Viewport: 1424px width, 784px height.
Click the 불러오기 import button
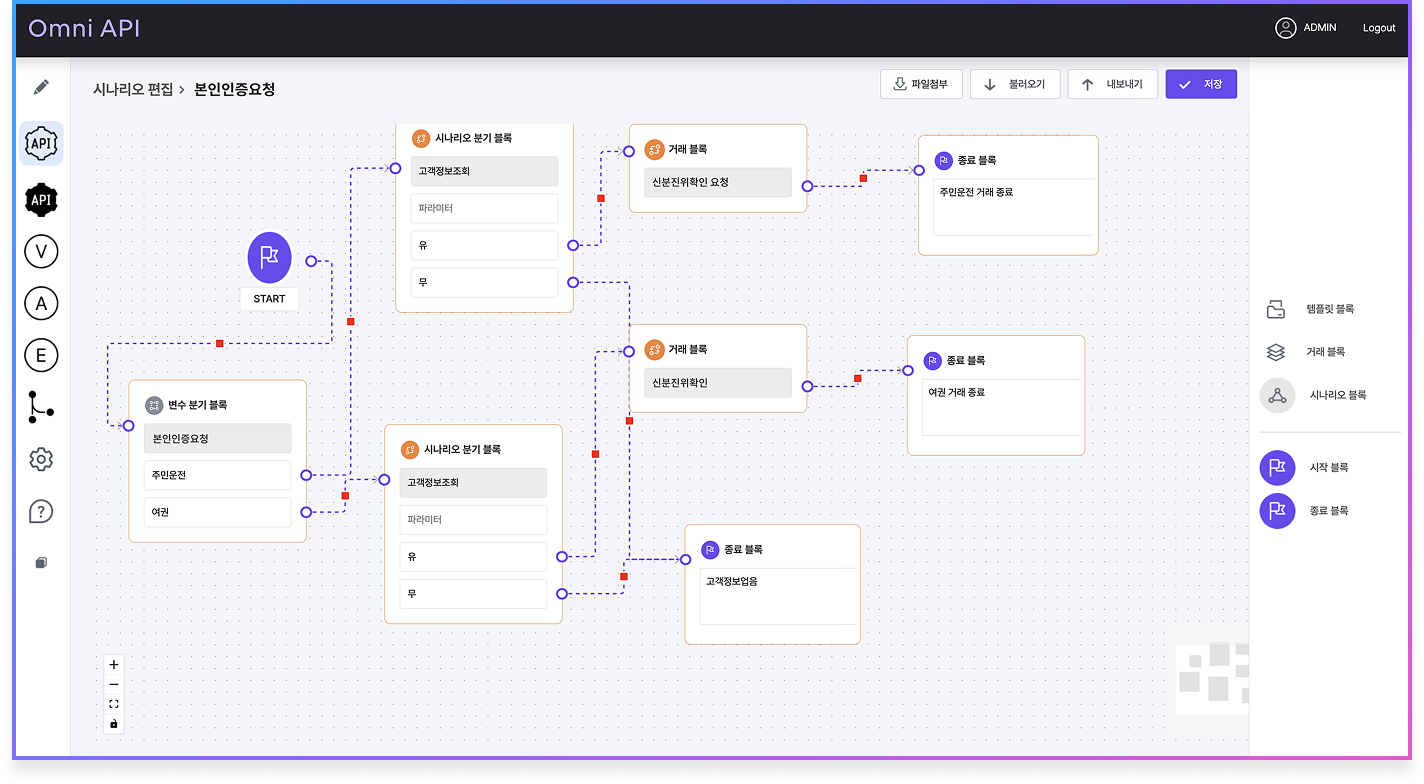(x=1015, y=84)
